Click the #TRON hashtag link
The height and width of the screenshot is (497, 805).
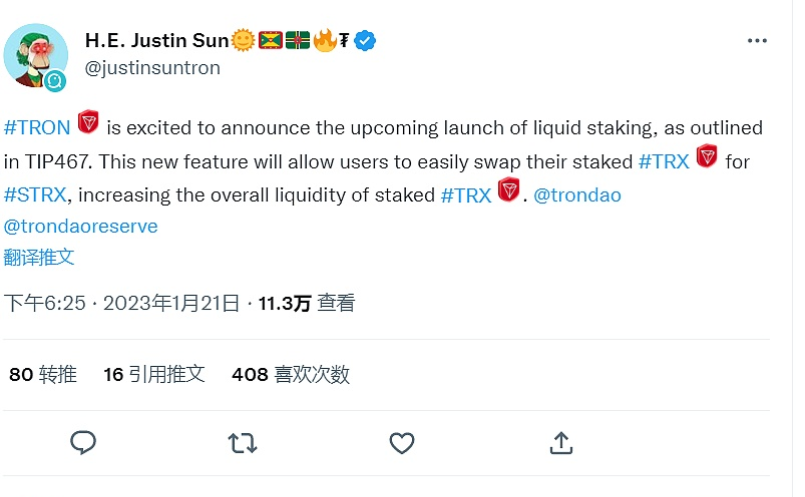coord(37,127)
